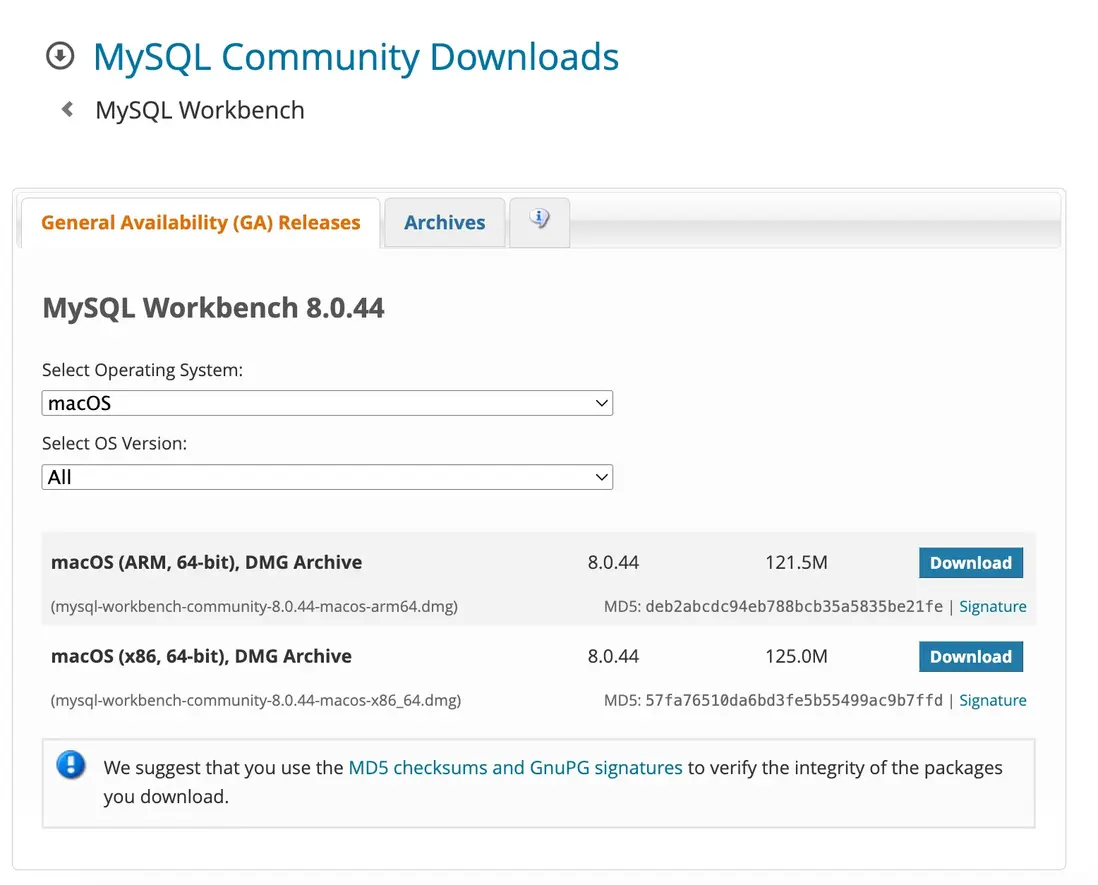Expand the Select OS Version dropdown

[x=327, y=478]
